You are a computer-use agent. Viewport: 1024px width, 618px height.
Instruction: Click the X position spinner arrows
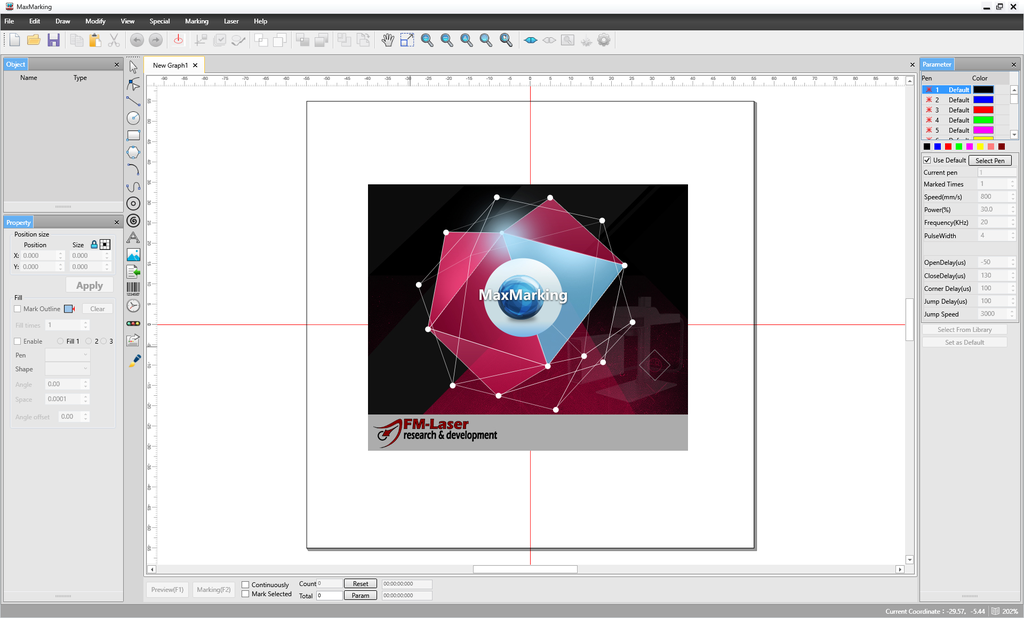click(x=61, y=255)
